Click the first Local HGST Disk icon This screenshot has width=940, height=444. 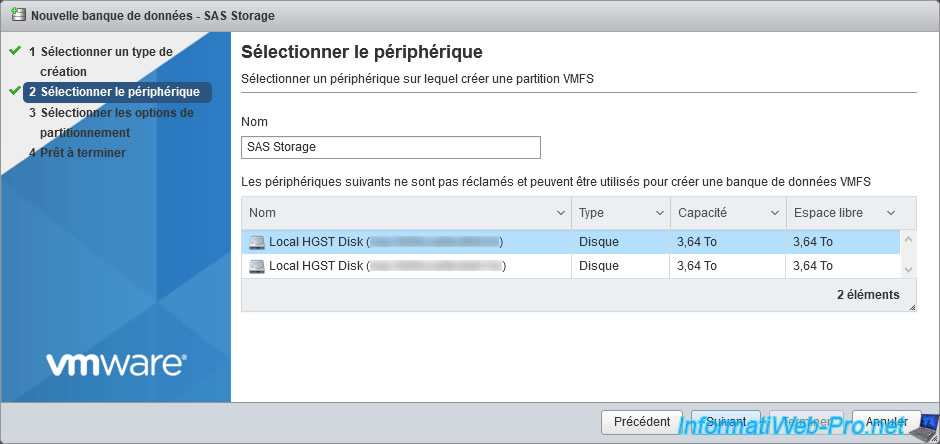258,242
